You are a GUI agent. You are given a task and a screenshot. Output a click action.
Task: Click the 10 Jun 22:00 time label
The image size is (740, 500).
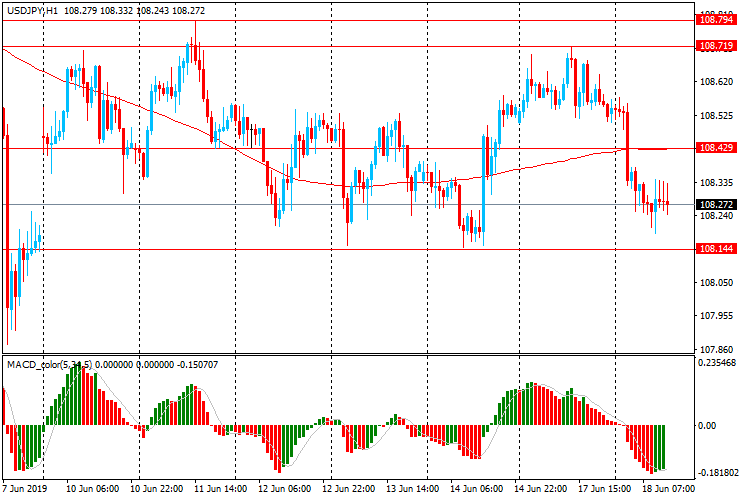[157, 488]
